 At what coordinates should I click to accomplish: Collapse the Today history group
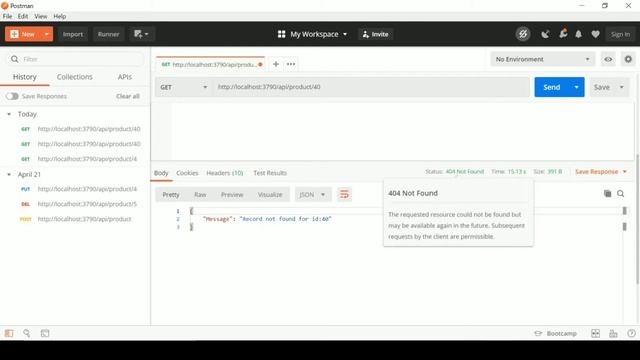click(x=9, y=114)
